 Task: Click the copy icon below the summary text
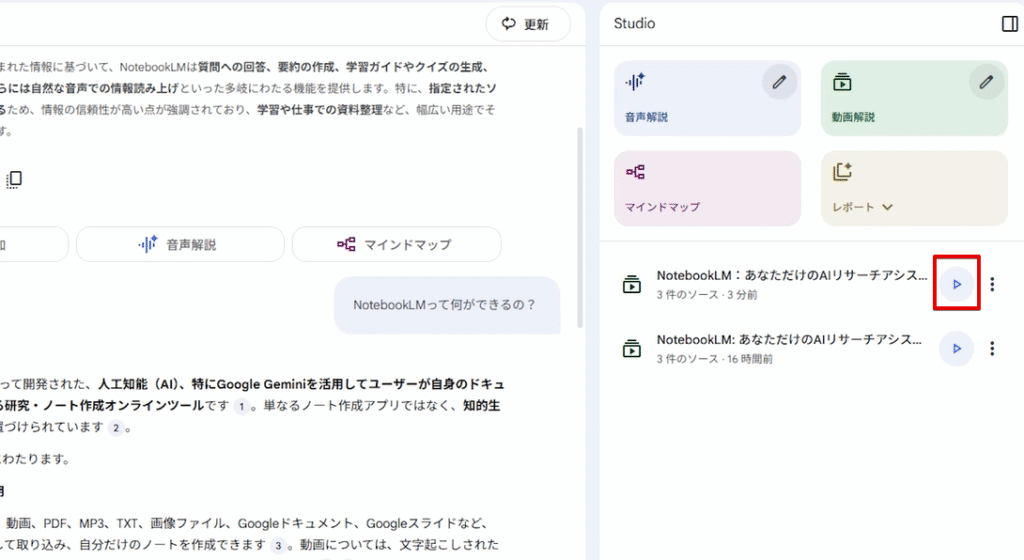(x=14, y=179)
